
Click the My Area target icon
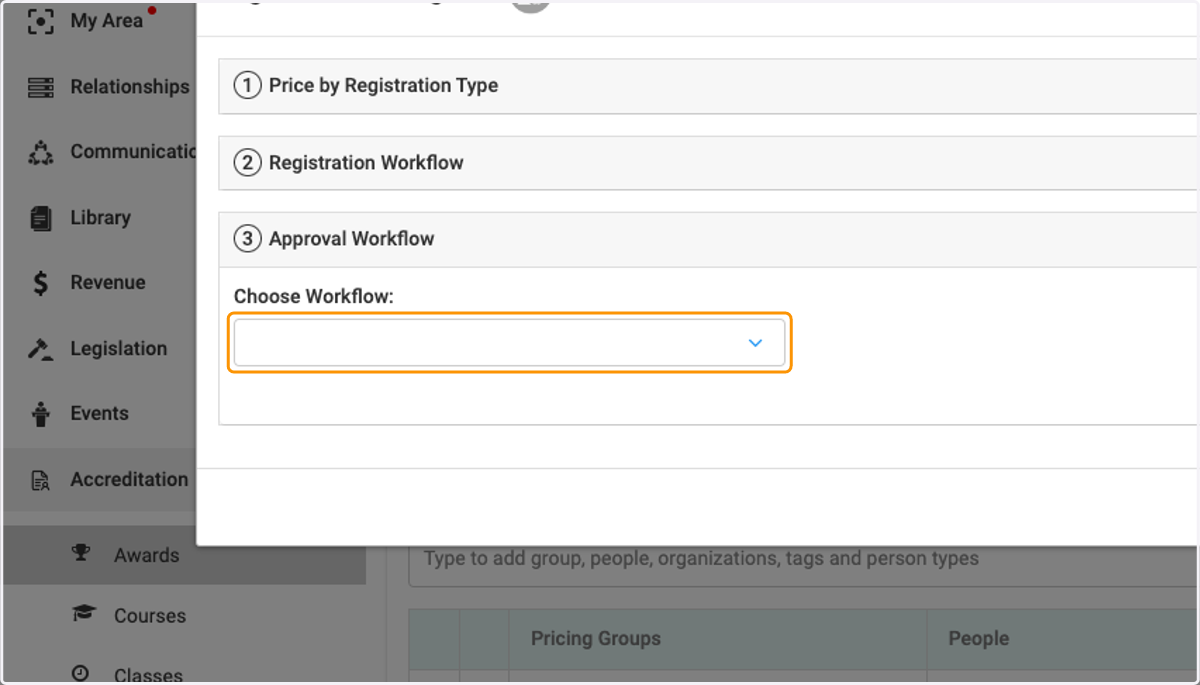click(40, 21)
